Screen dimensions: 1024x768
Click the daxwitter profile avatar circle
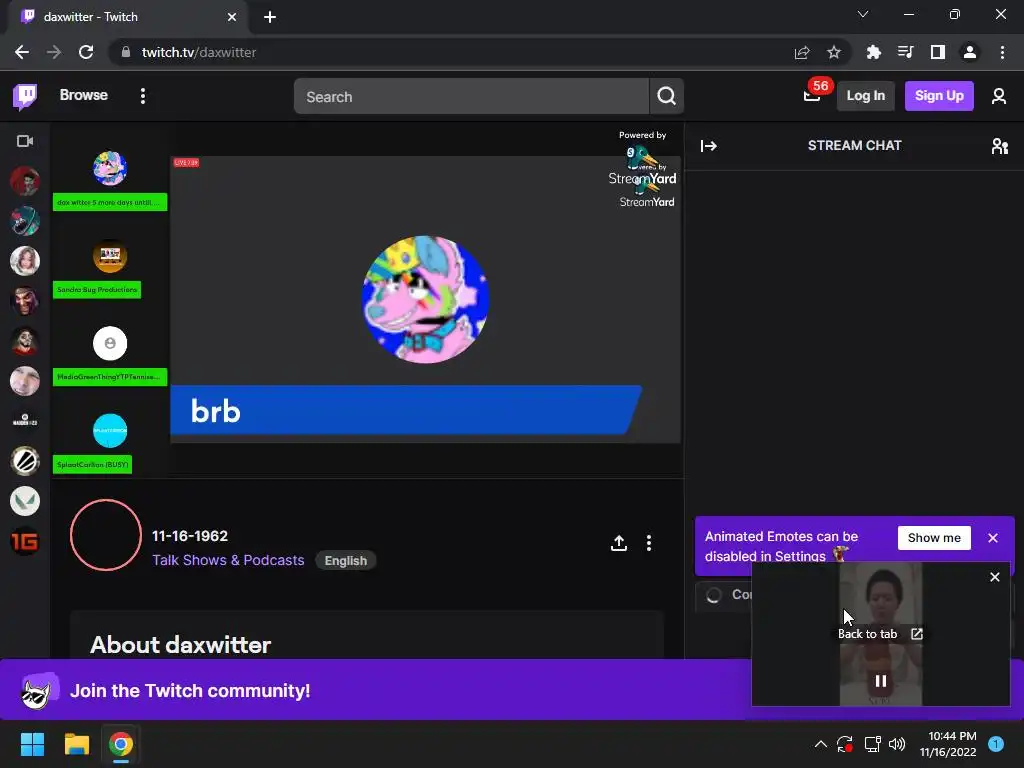tap(106, 535)
